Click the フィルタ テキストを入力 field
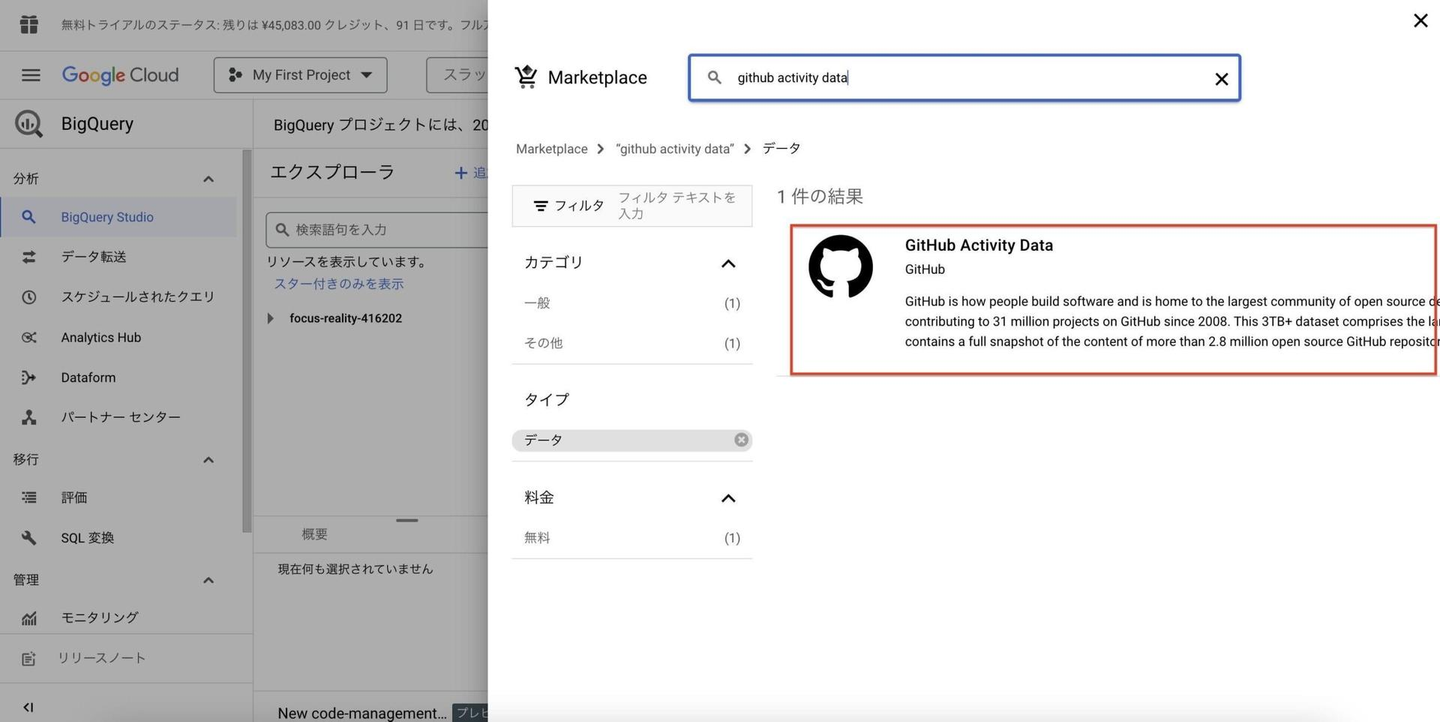Screen dimensions: 1440x722 point(680,206)
